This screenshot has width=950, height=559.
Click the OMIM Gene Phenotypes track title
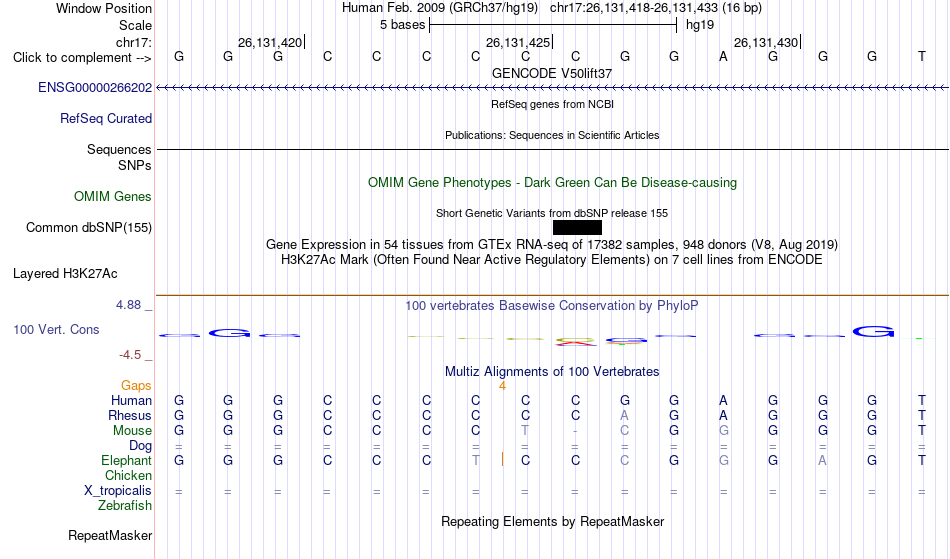click(553, 182)
